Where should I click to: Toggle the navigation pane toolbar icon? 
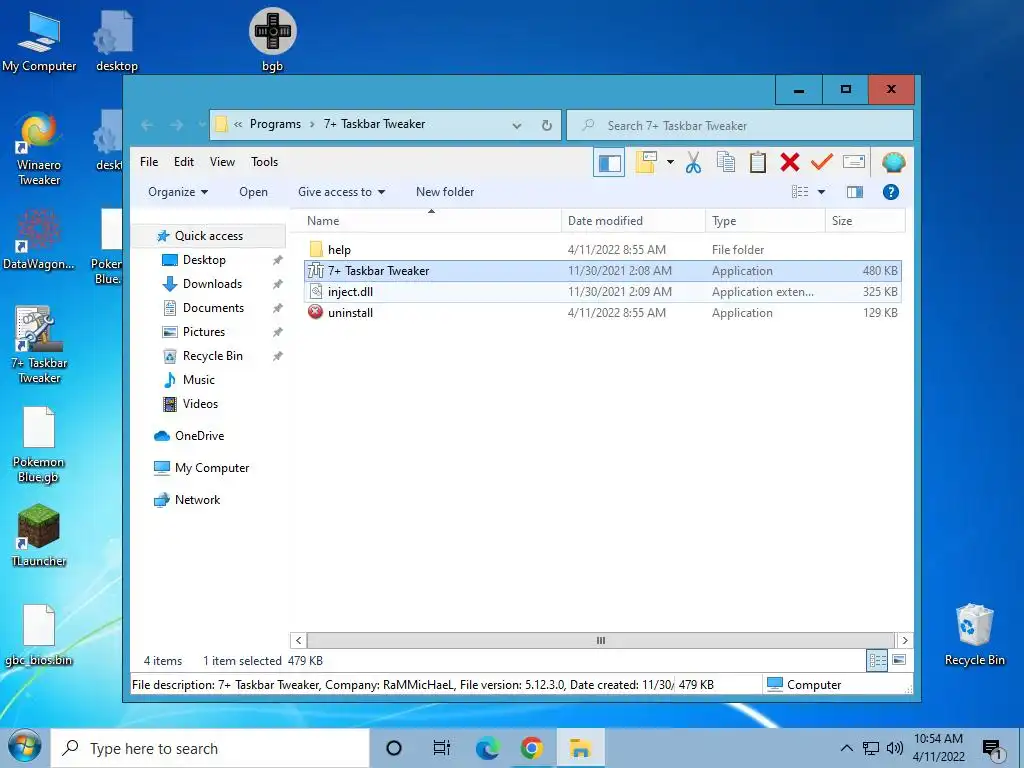click(x=609, y=163)
